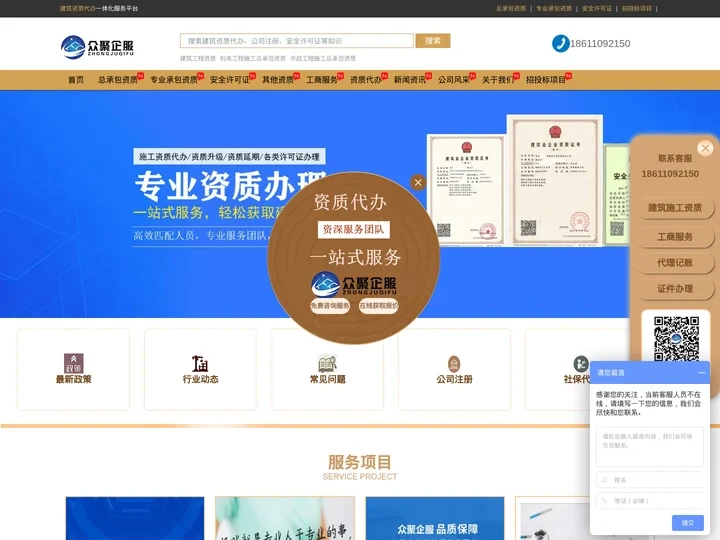
Task: Click 建筑施工资质 side panel button
Action: [675, 208]
